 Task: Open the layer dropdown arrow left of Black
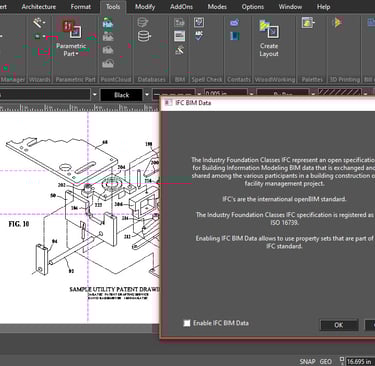click(x=95, y=95)
